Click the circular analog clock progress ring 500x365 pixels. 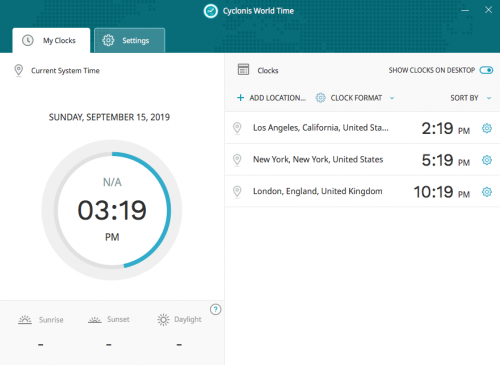(x=112, y=210)
